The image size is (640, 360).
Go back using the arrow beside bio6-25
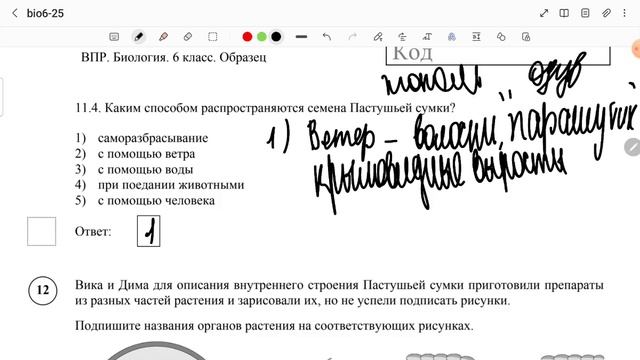tap(15, 13)
